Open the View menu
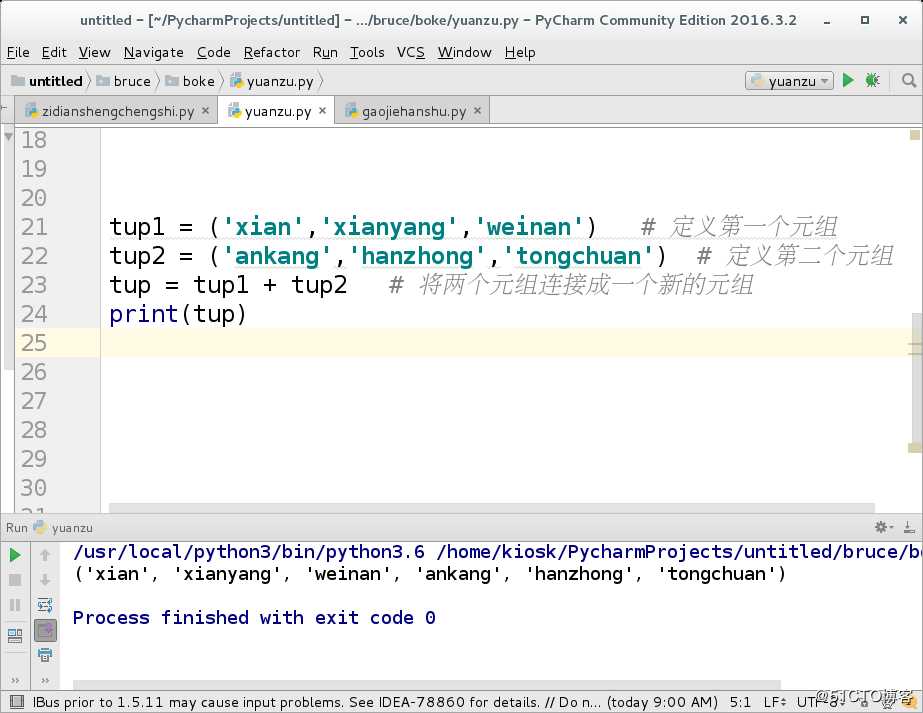 click(94, 52)
